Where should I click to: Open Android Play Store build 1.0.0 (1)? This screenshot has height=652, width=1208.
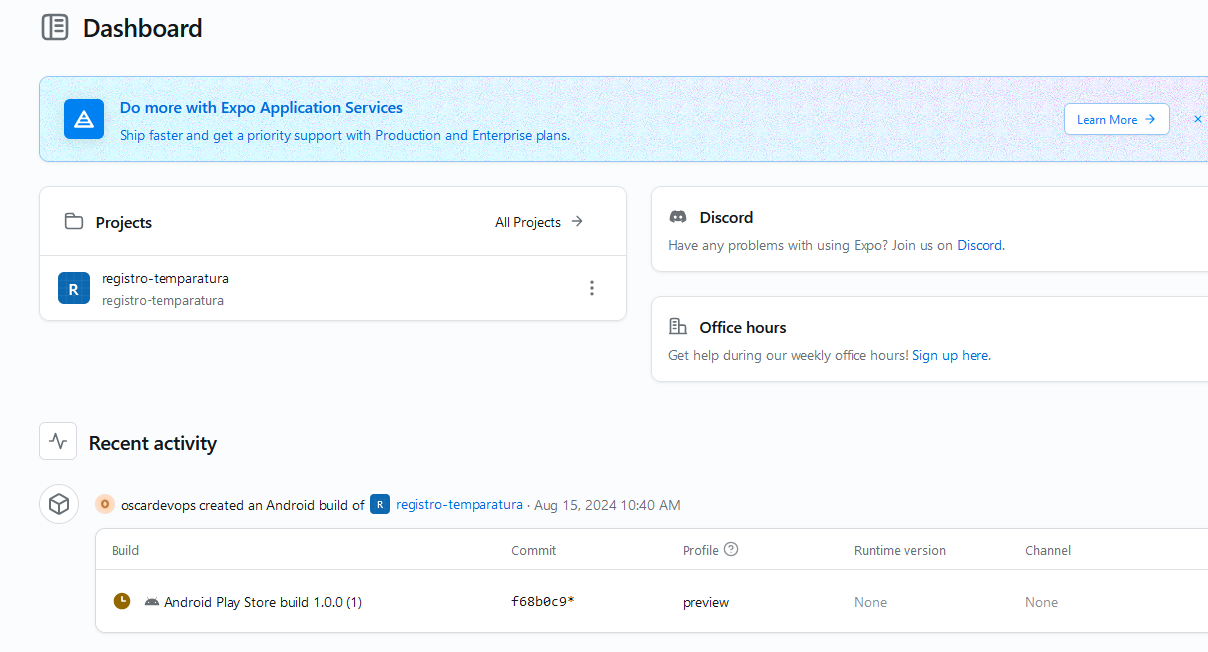point(263,602)
